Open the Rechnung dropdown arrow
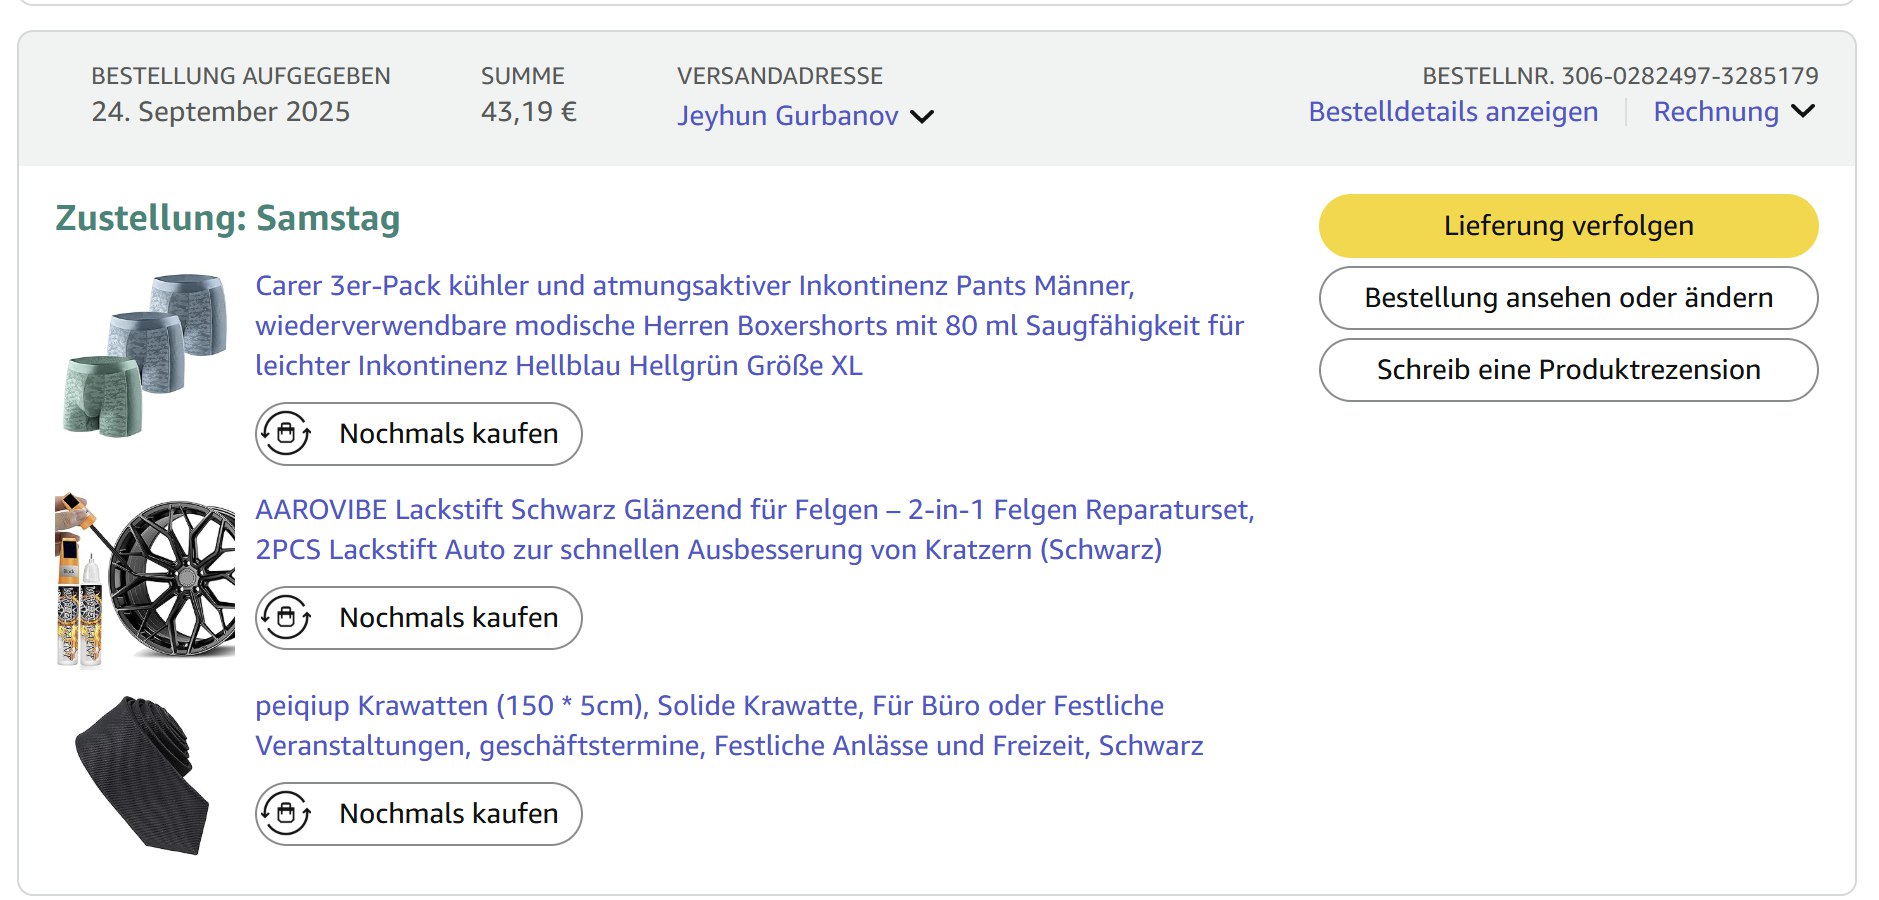 (x=1803, y=112)
